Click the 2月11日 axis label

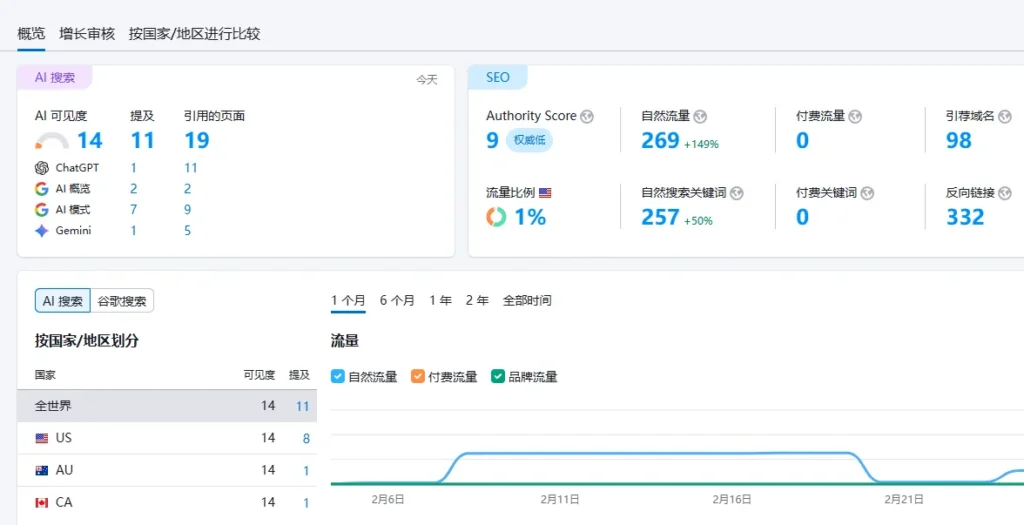560,500
